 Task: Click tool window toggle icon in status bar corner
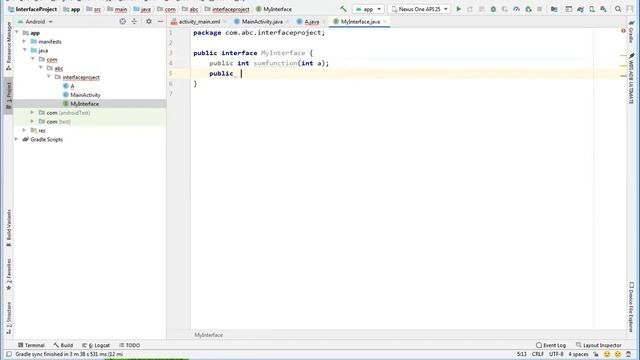click(x=9, y=354)
